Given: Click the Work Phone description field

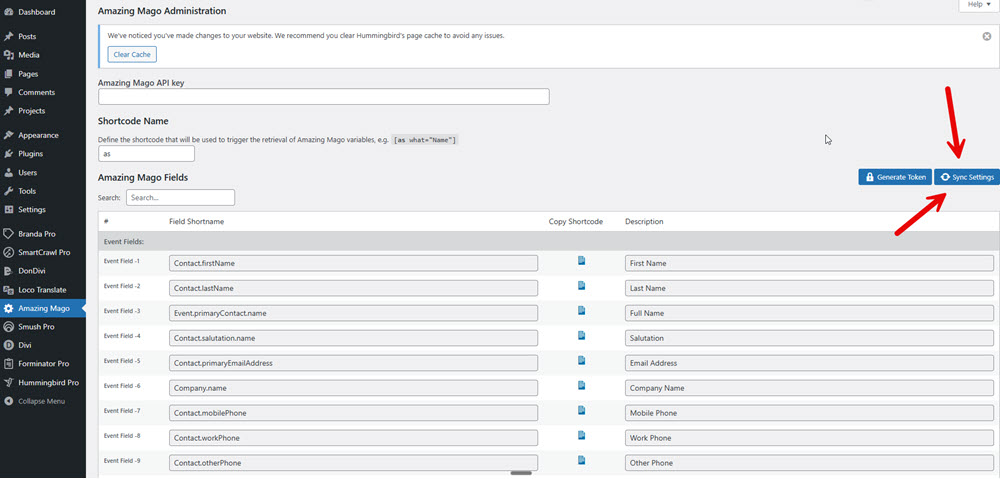Looking at the screenshot, I should coord(809,438).
